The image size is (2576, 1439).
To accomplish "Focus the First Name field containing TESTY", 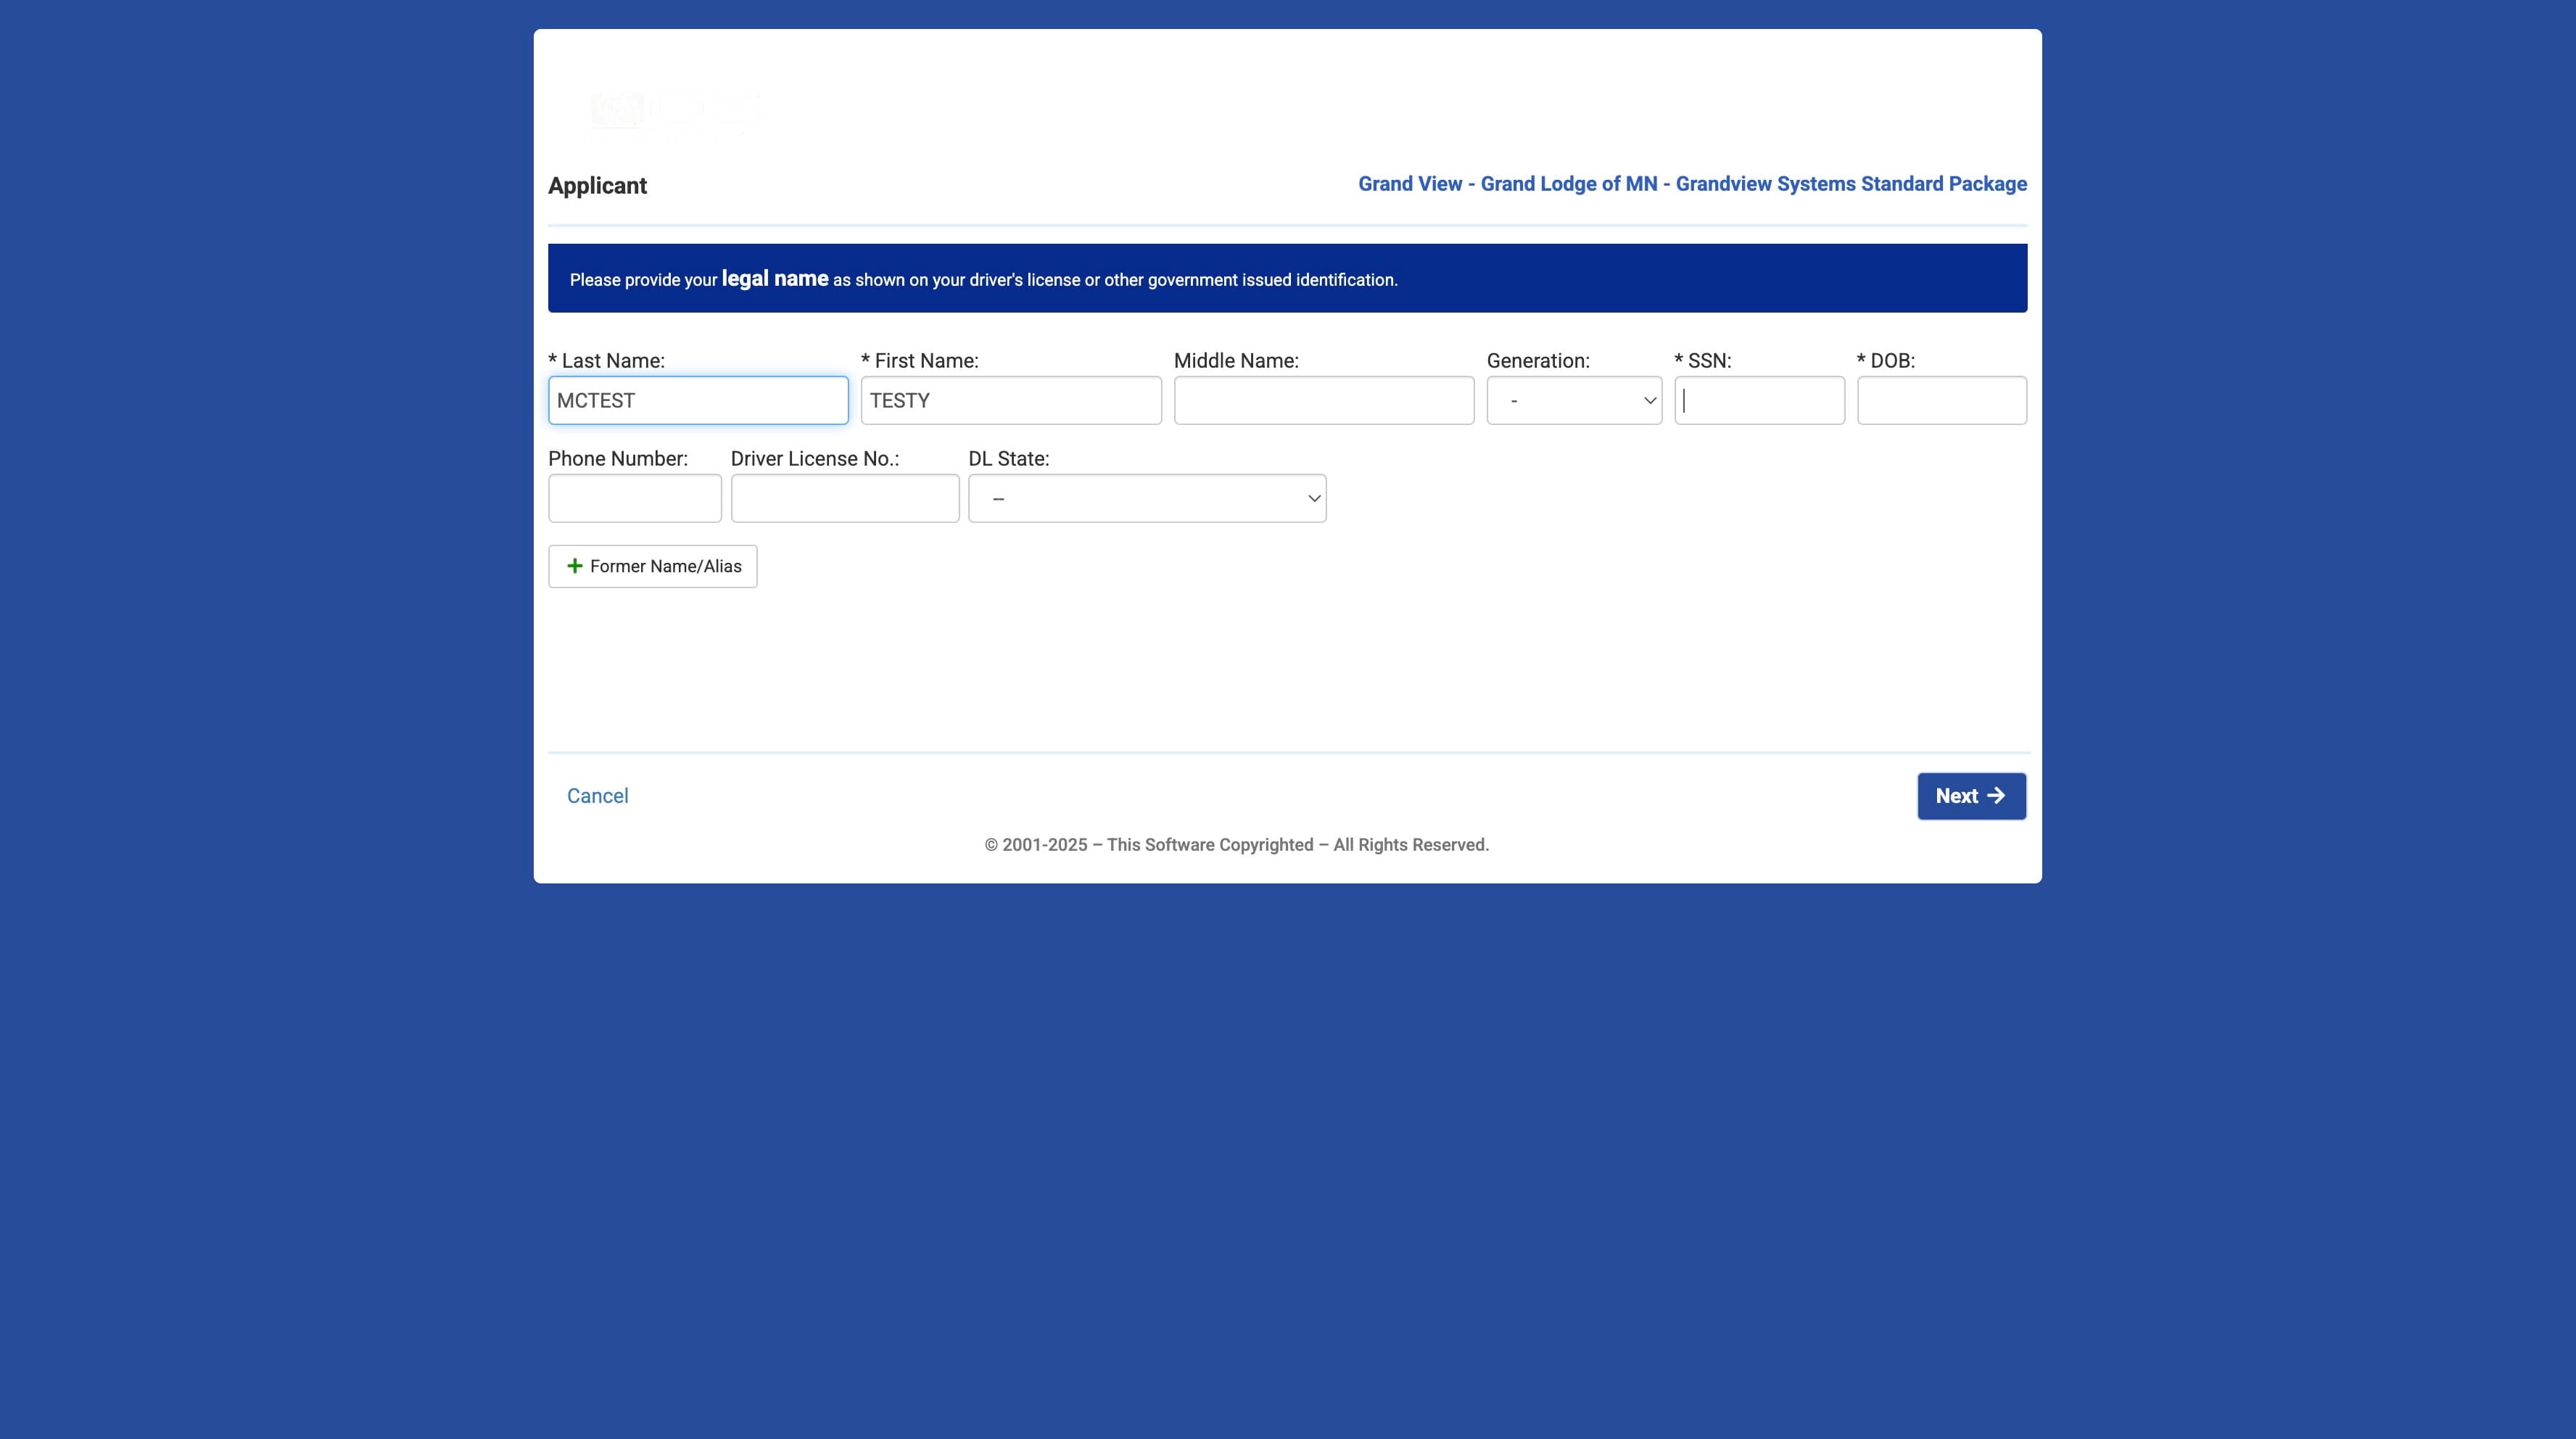I will tap(1011, 400).
